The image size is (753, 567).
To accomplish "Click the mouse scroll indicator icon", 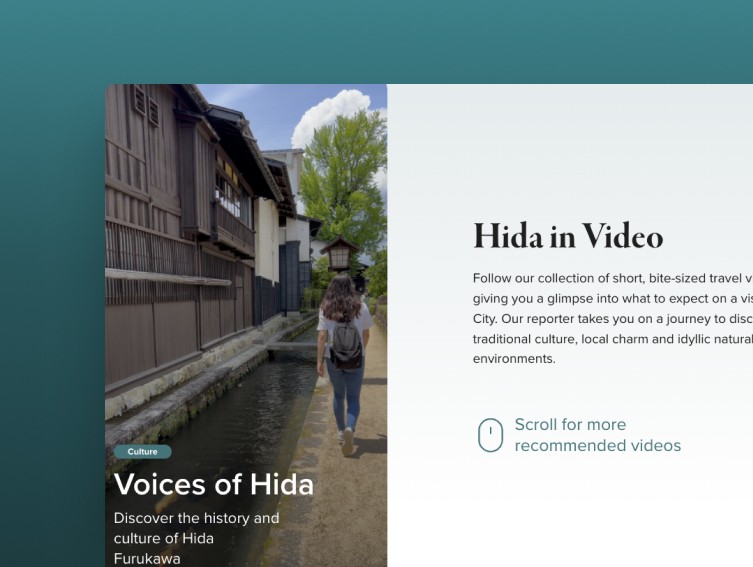I will pos(490,435).
